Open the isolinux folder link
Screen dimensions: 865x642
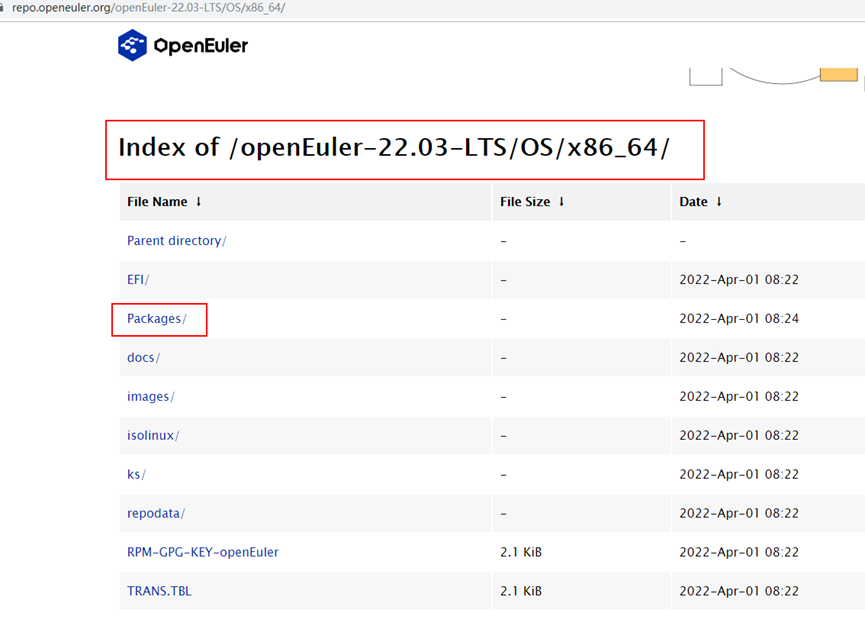(153, 436)
